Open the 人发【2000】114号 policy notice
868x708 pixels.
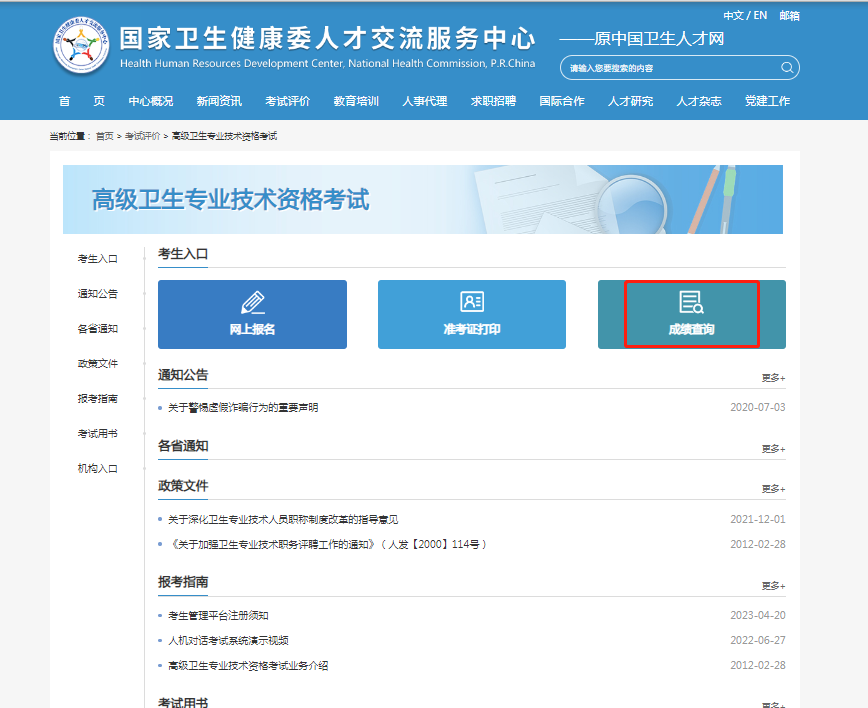coord(328,545)
